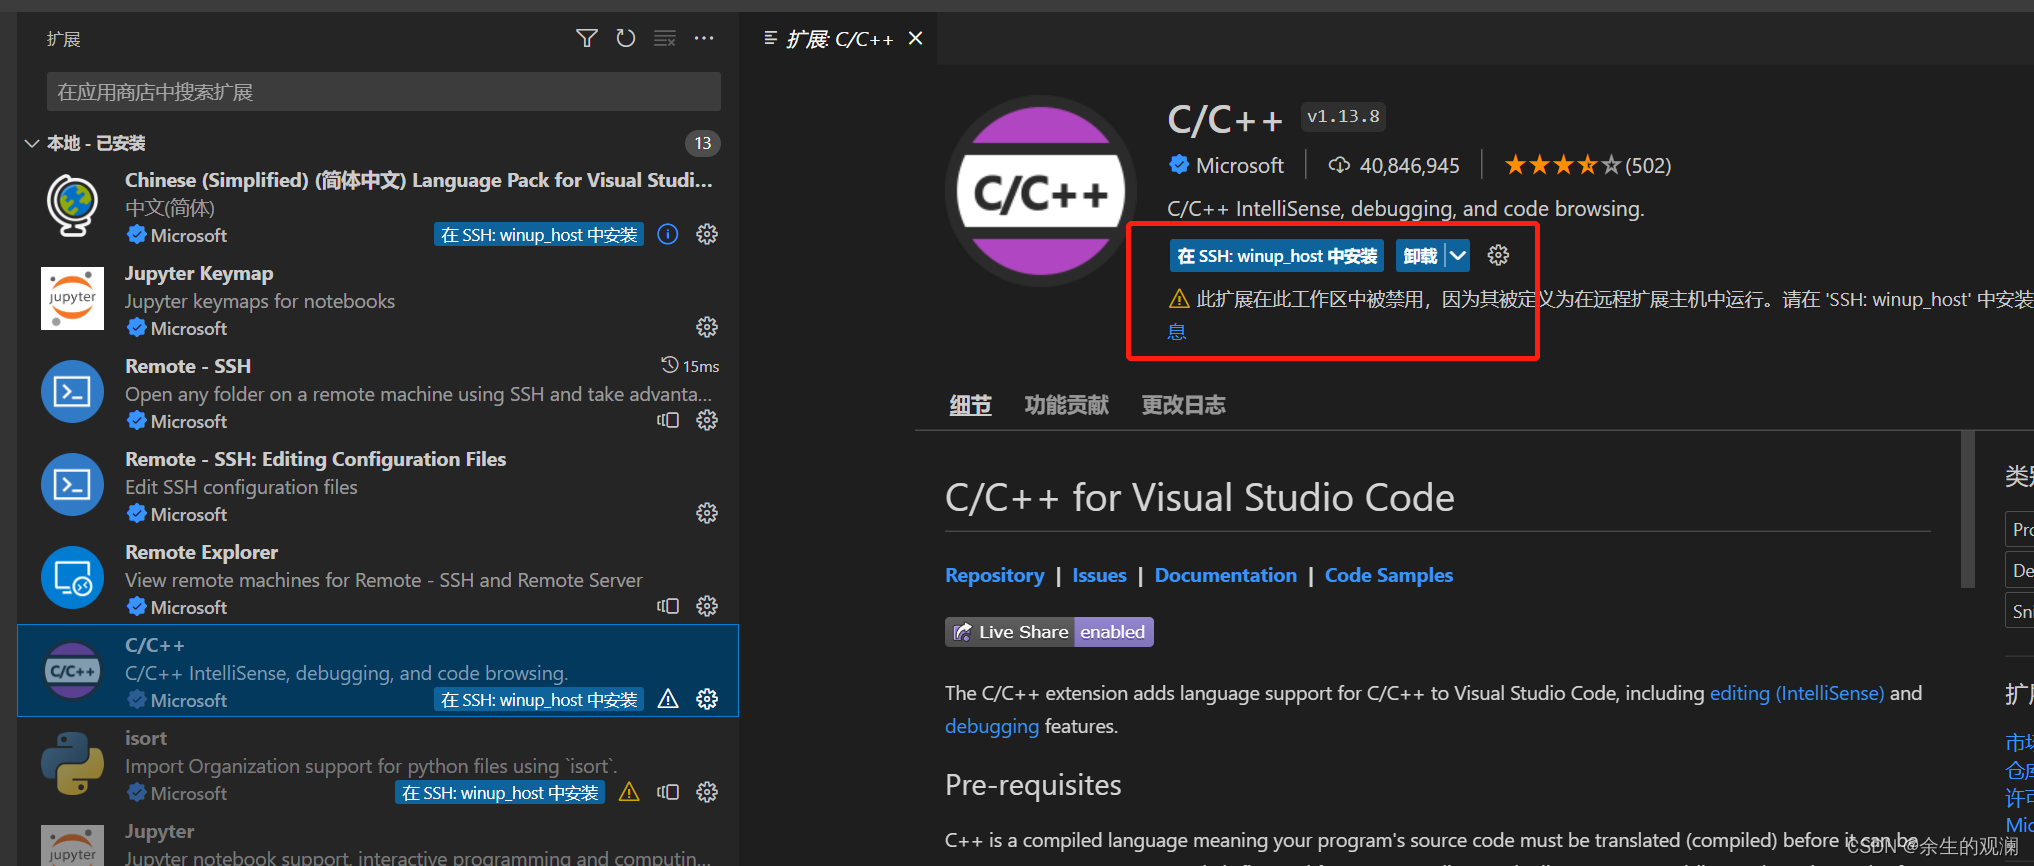Click warning icon on C/C++ list row

click(668, 699)
